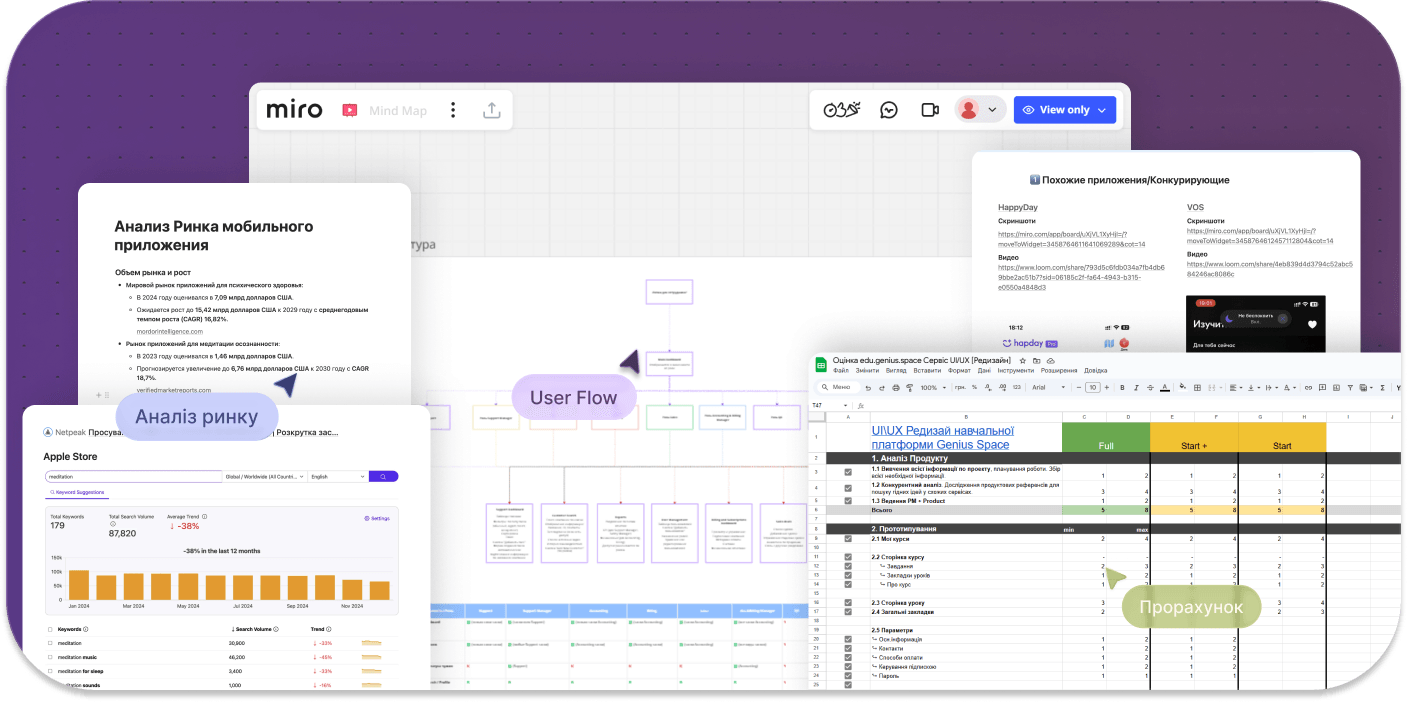Image resolution: width=1407 pixels, height=702 pixels.
Task: Click the Miro board export (upload) icon
Action: pyautogui.click(x=491, y=110)
